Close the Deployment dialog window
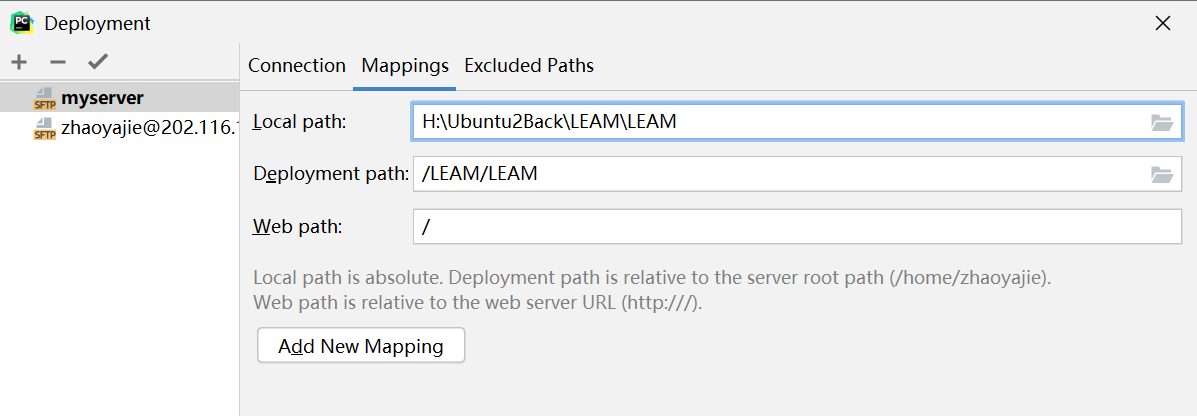The image size is (1197, 416). click(x=1163, y=23)
